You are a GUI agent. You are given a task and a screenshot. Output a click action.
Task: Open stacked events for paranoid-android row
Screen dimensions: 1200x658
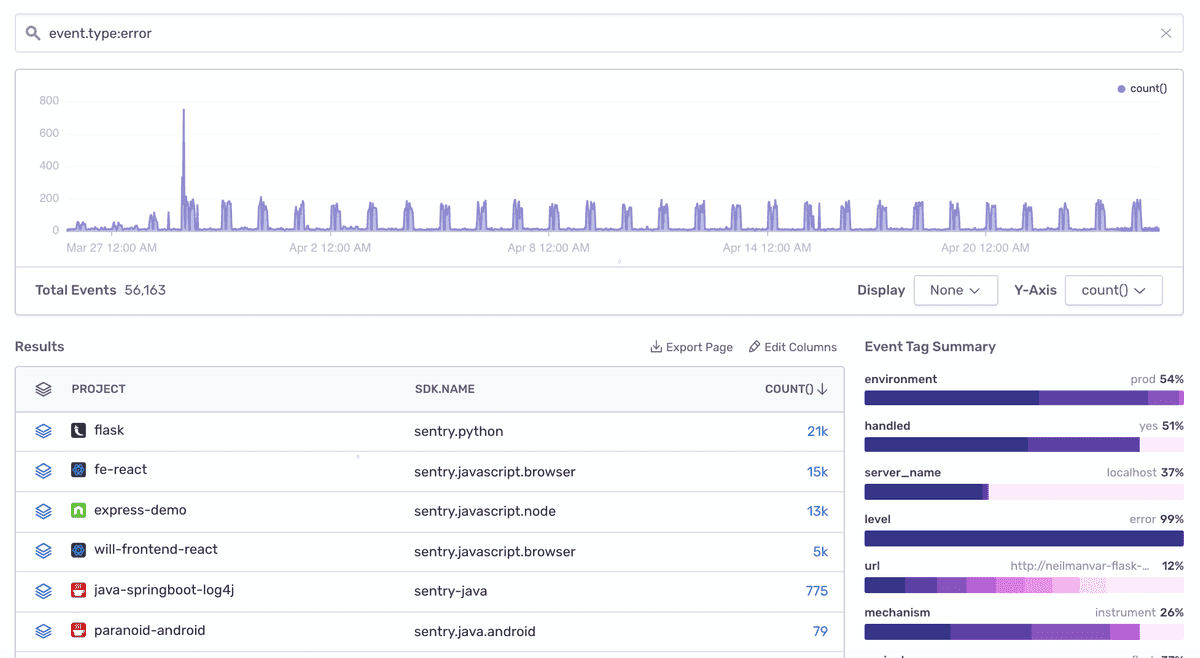(43, 631)
